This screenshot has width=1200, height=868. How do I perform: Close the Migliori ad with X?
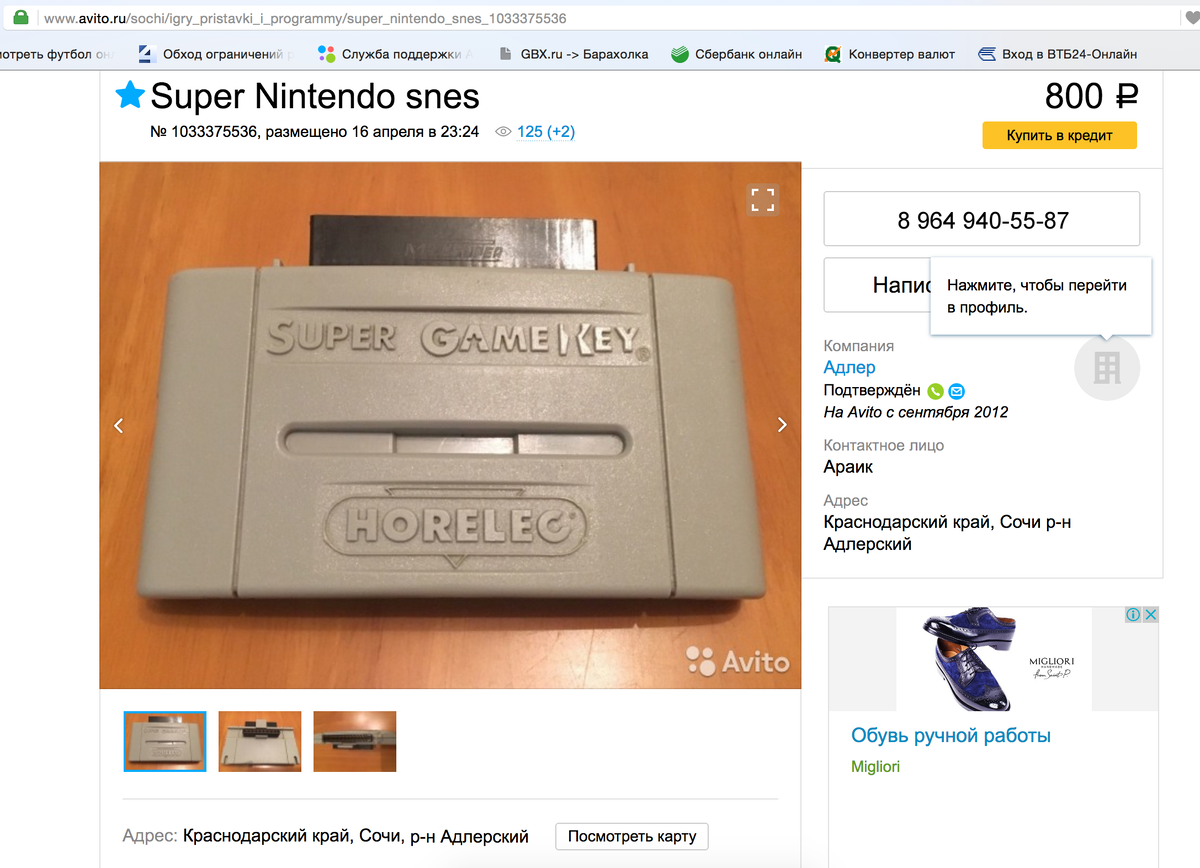pyautogui.click(x=1150, y=615)
